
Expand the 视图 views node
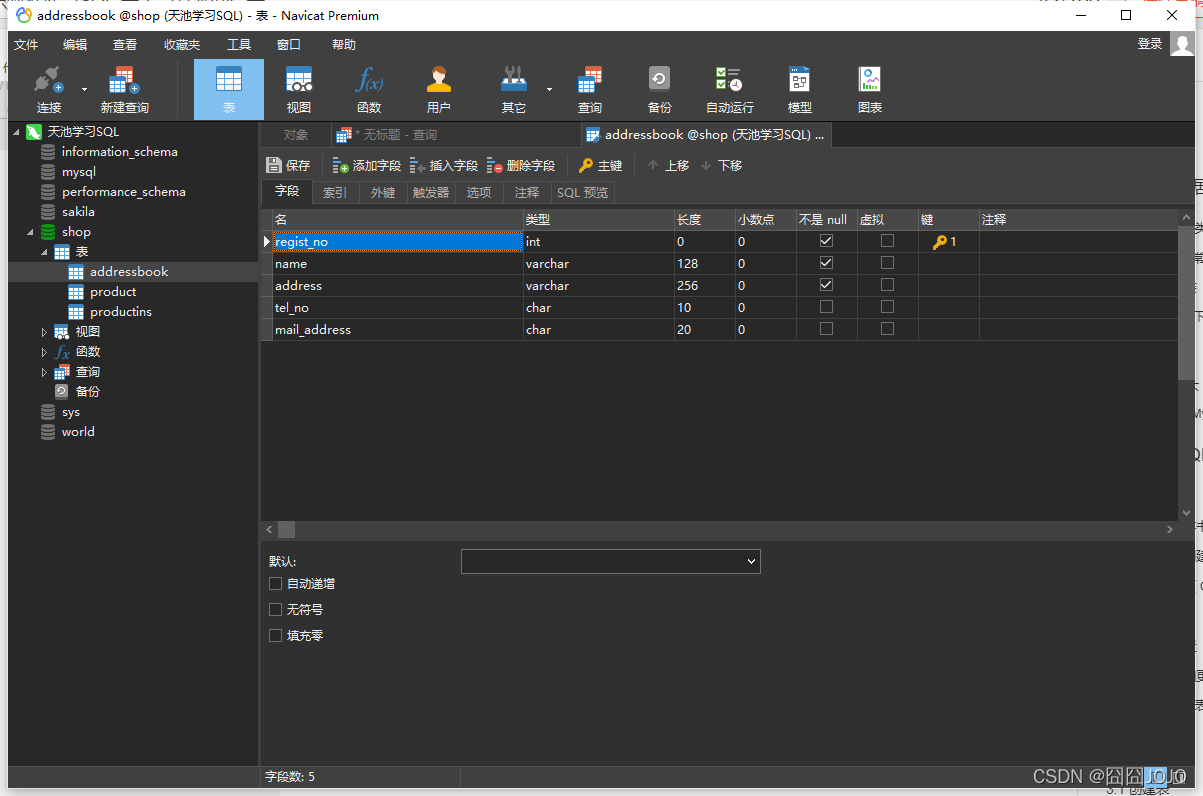point(44,332)
